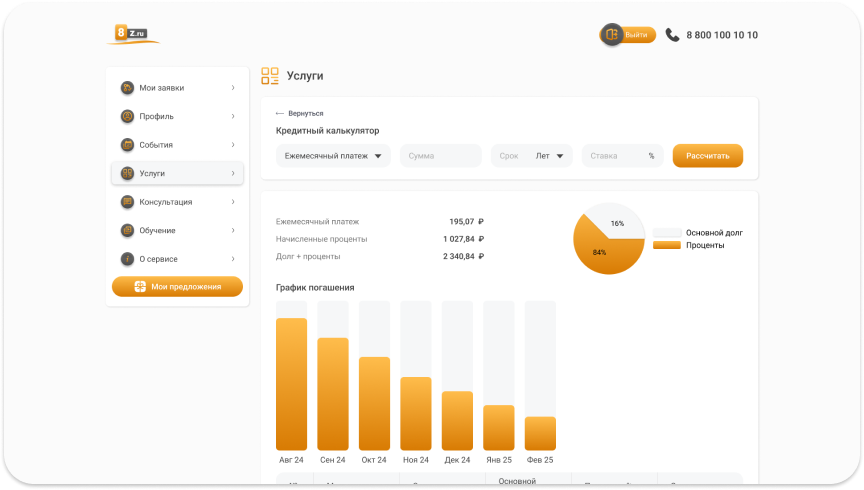Open the Ежемесячный платеж dropdown

tap(333, 156)
